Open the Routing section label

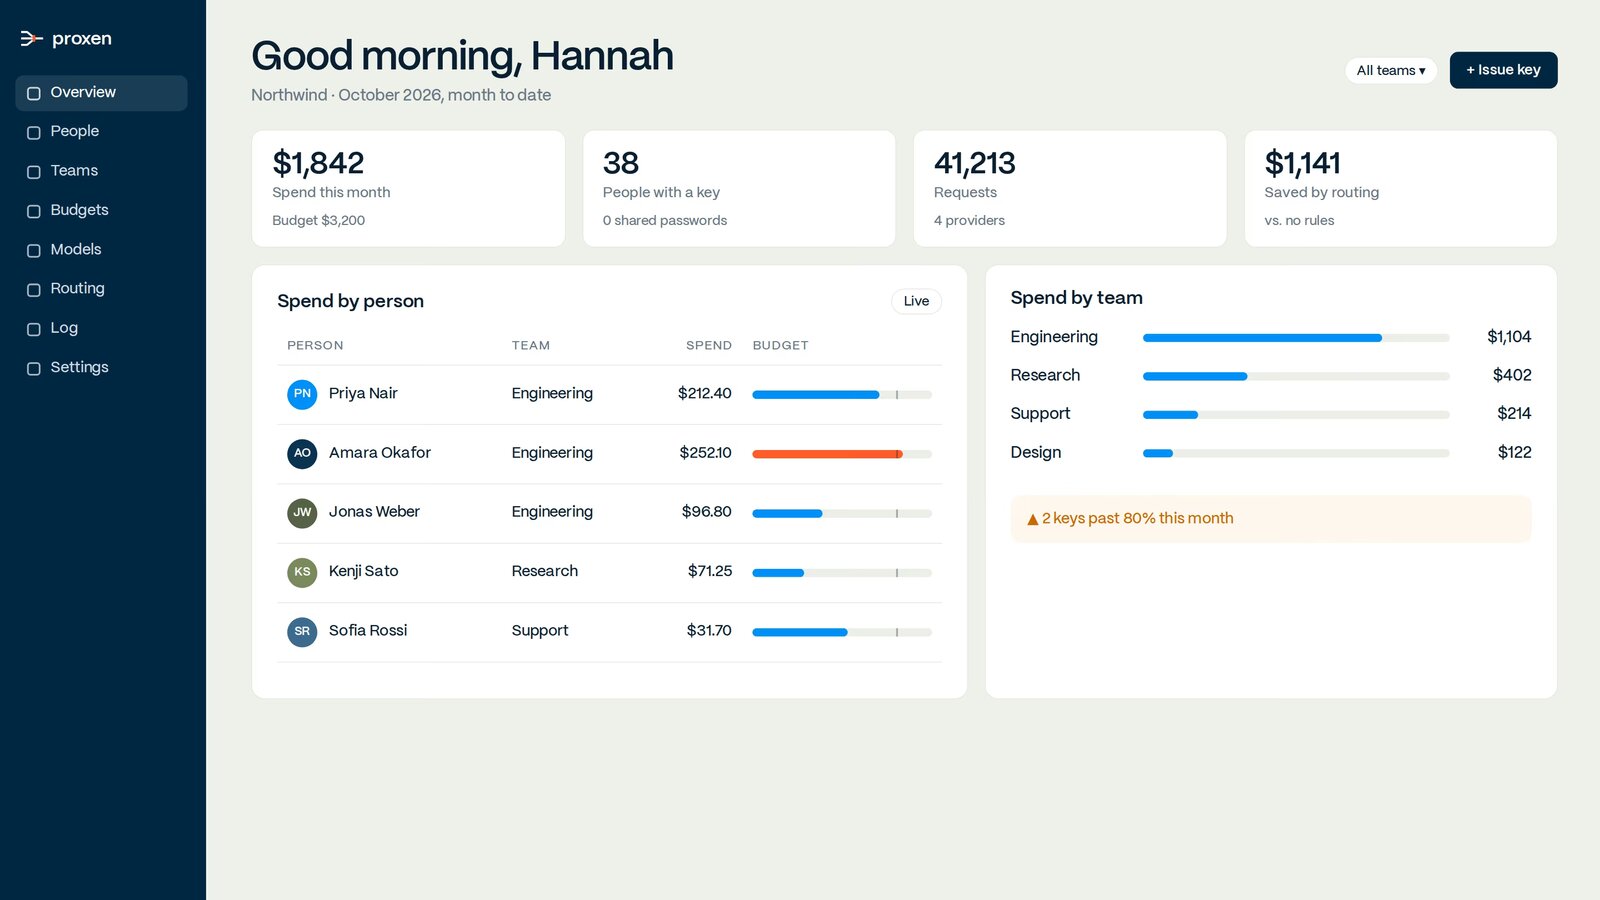click(78, 288)
